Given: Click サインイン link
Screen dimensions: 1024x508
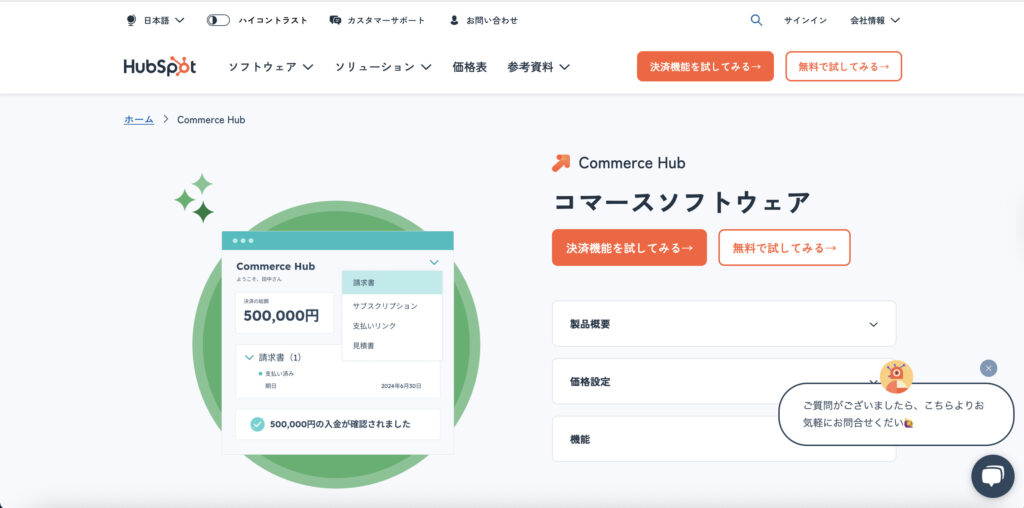Looking at the screenshot, I should pos(805,20).
